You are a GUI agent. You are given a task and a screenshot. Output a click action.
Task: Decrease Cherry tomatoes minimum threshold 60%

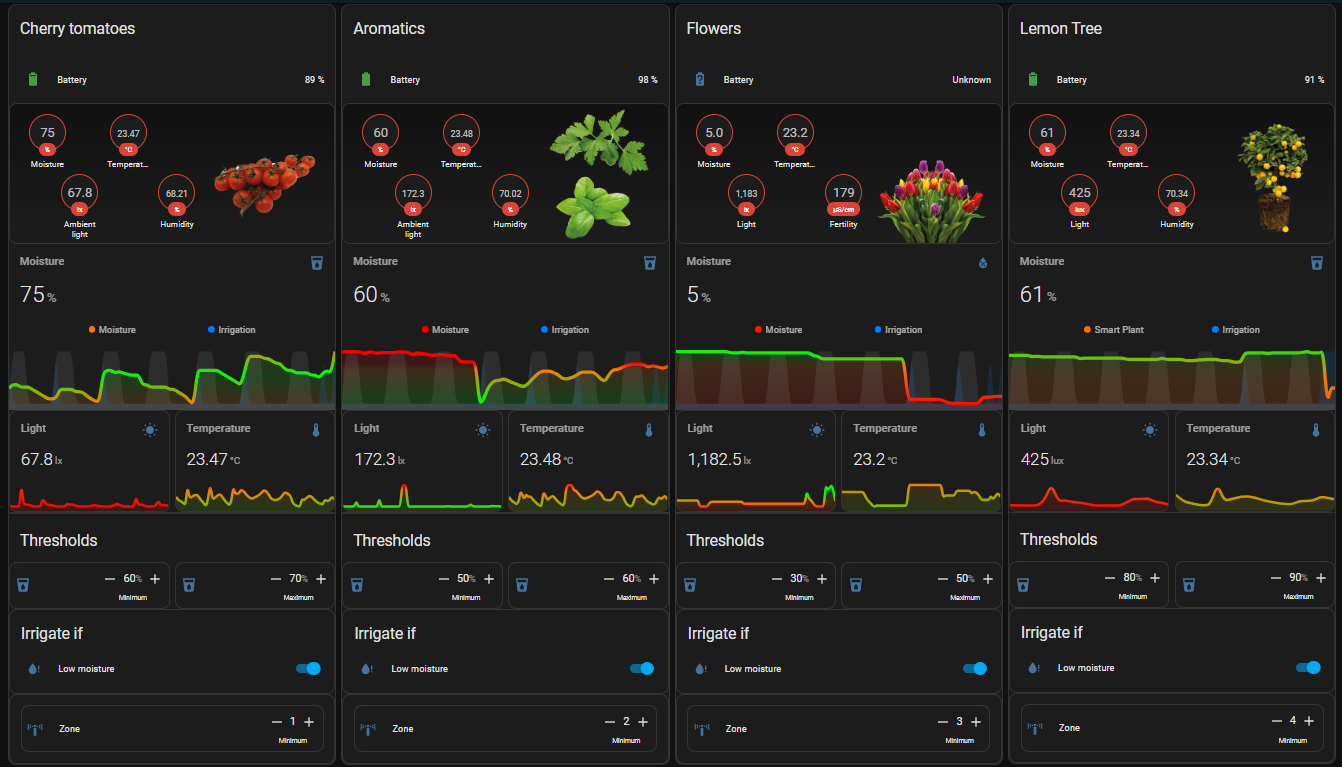110,579
